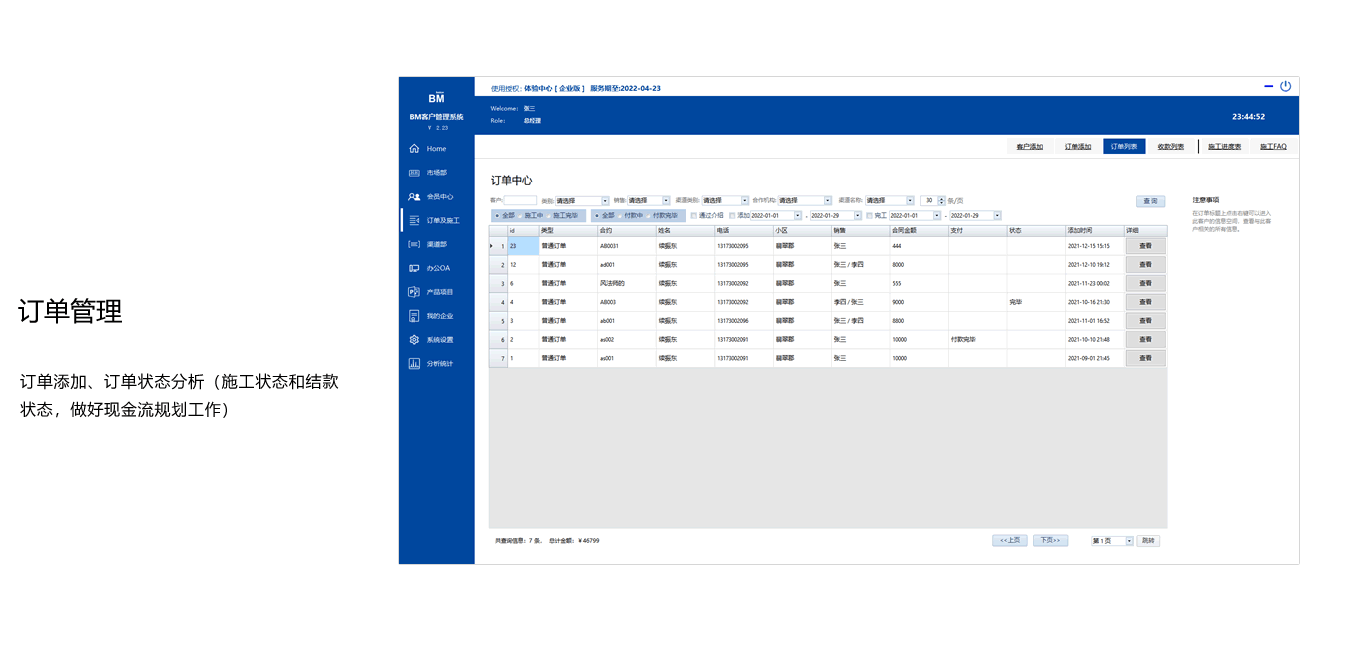
Task: Adjust the 30 per-page stepper arrows
Action: point(941,200)
